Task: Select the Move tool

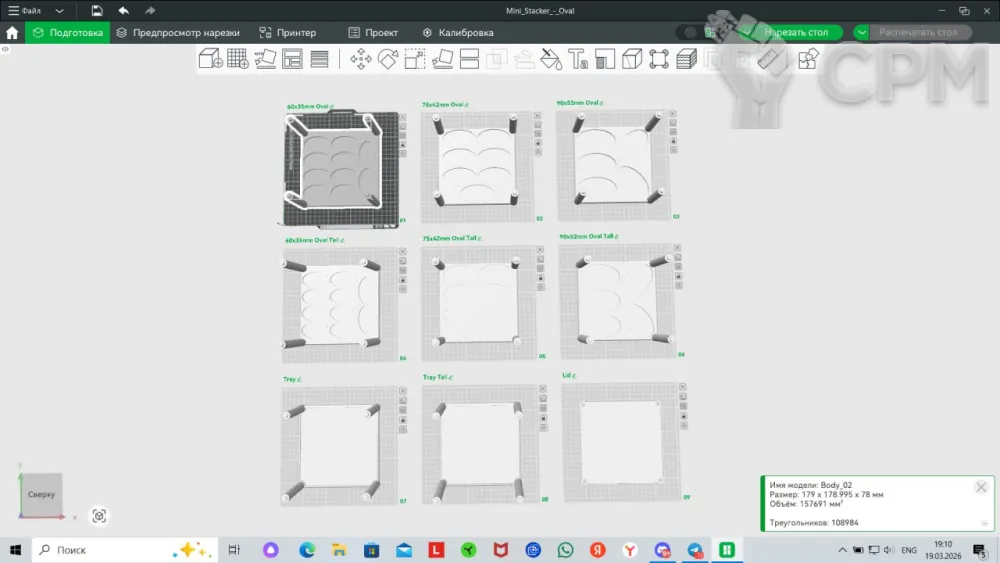Action: pyautogui.click(x=360, y=59)
